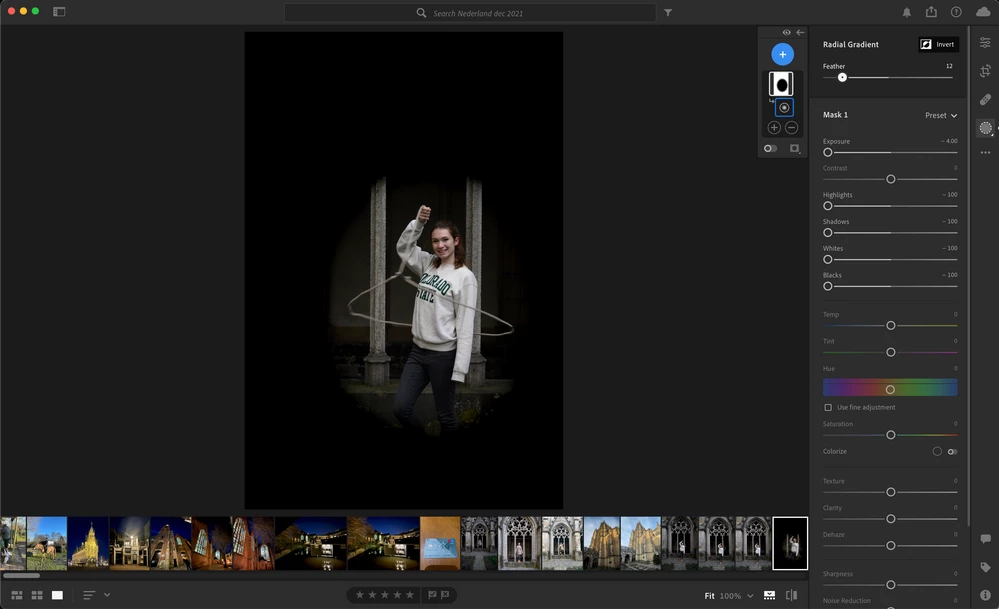
Task: Open the filter funnel next to search
Action: [x=668, y=13]
